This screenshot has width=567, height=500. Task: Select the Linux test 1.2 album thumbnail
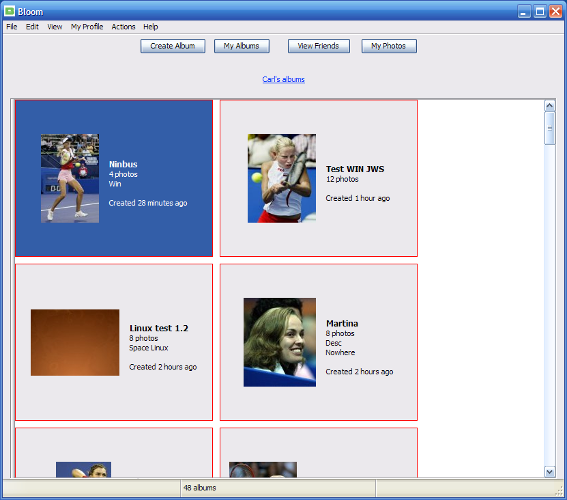75,342
